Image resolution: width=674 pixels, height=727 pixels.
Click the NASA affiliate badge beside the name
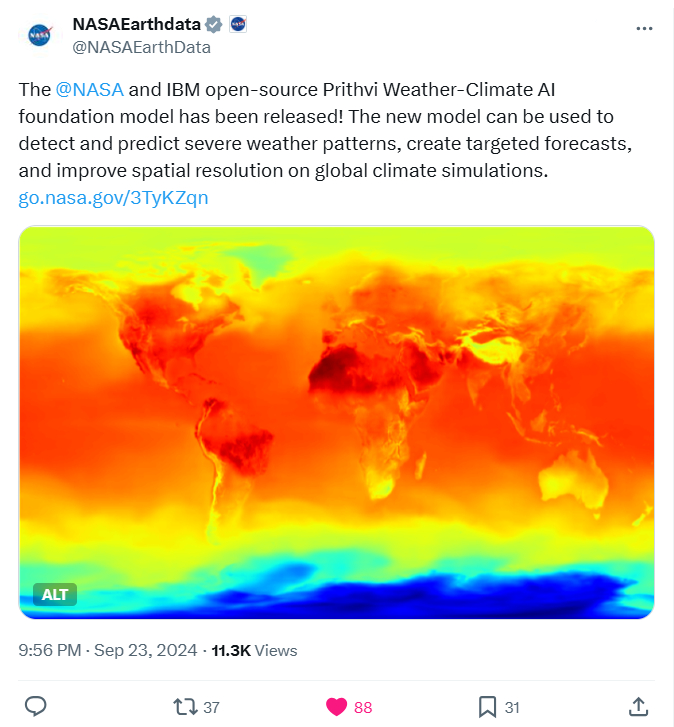tap(238, 24)
